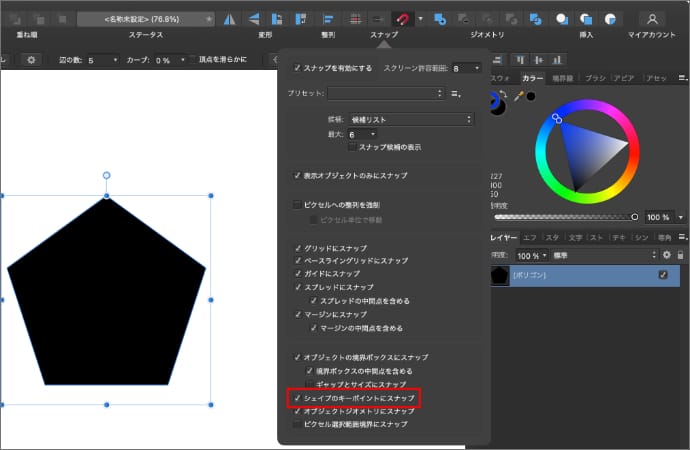Click the opacity slider in color panel
Image resolution: width=690 pixels, height=450 pixels.
tap(565, 216)
